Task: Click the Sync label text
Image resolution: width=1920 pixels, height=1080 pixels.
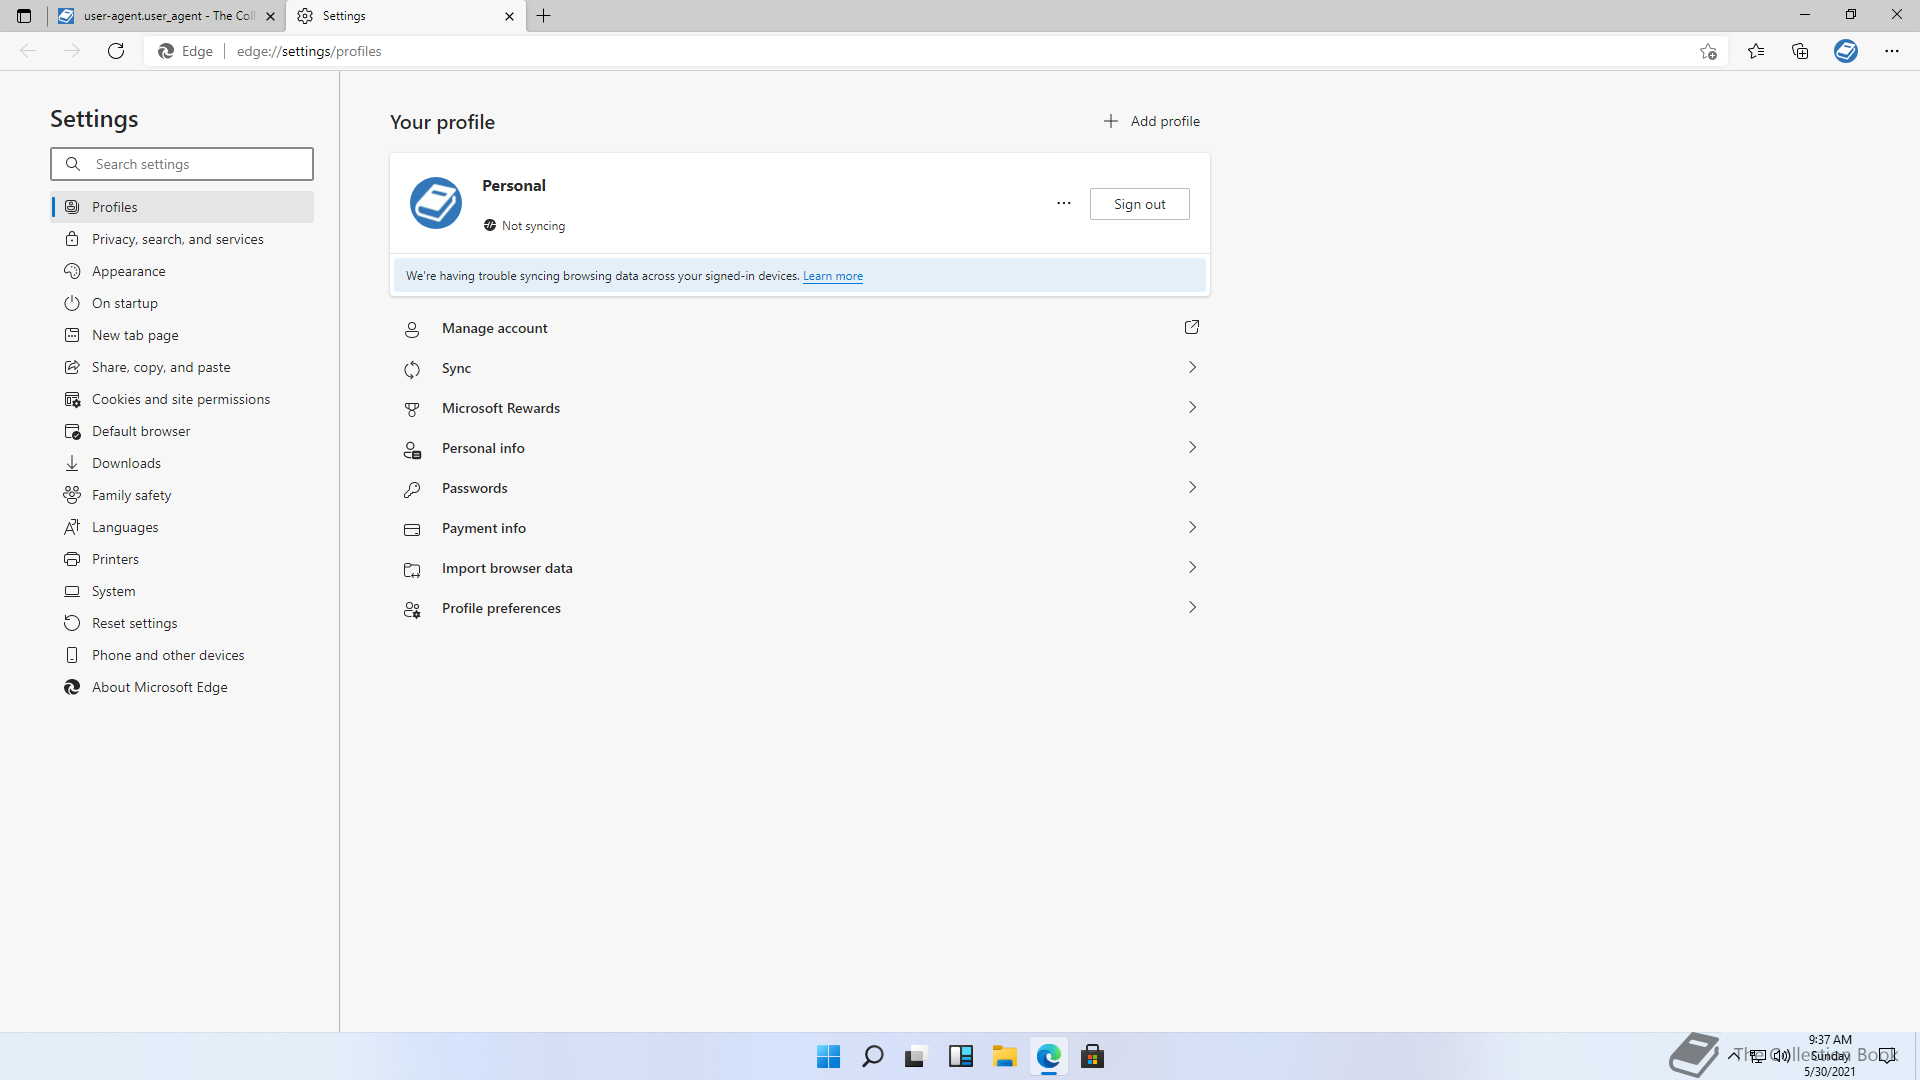Action: coord(456,368)
